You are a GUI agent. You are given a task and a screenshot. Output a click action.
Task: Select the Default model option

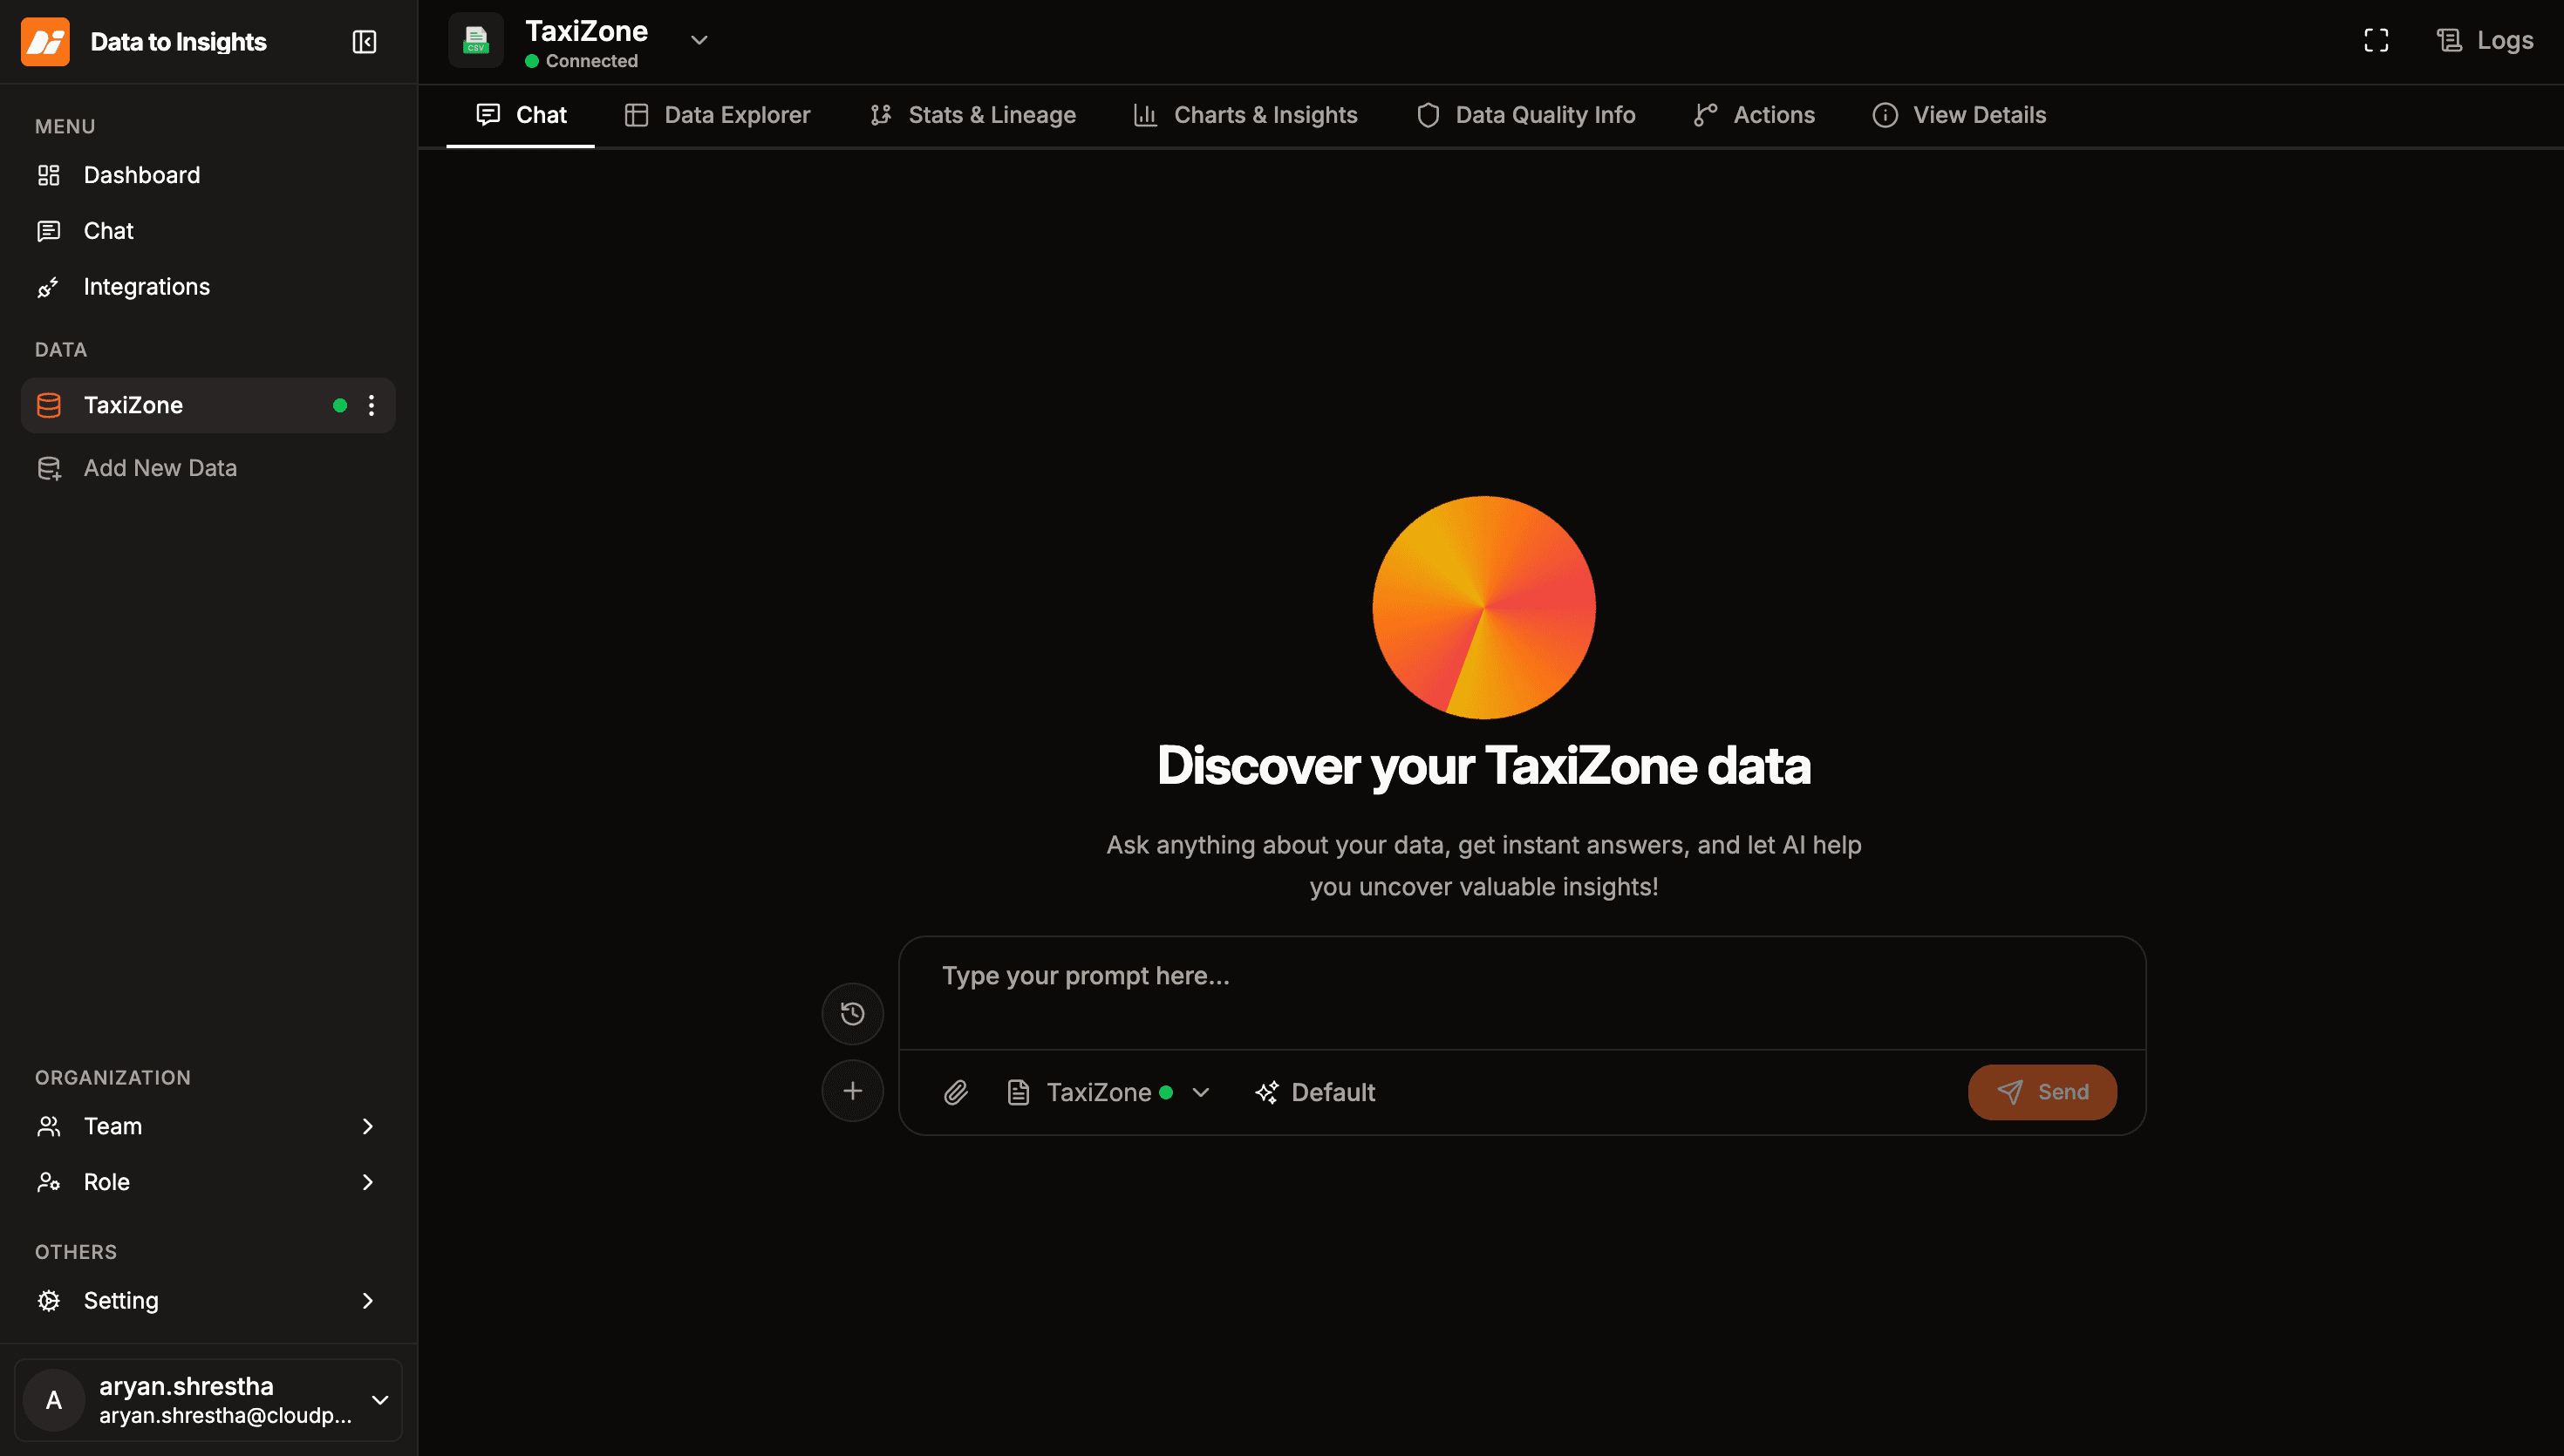1315,1091
